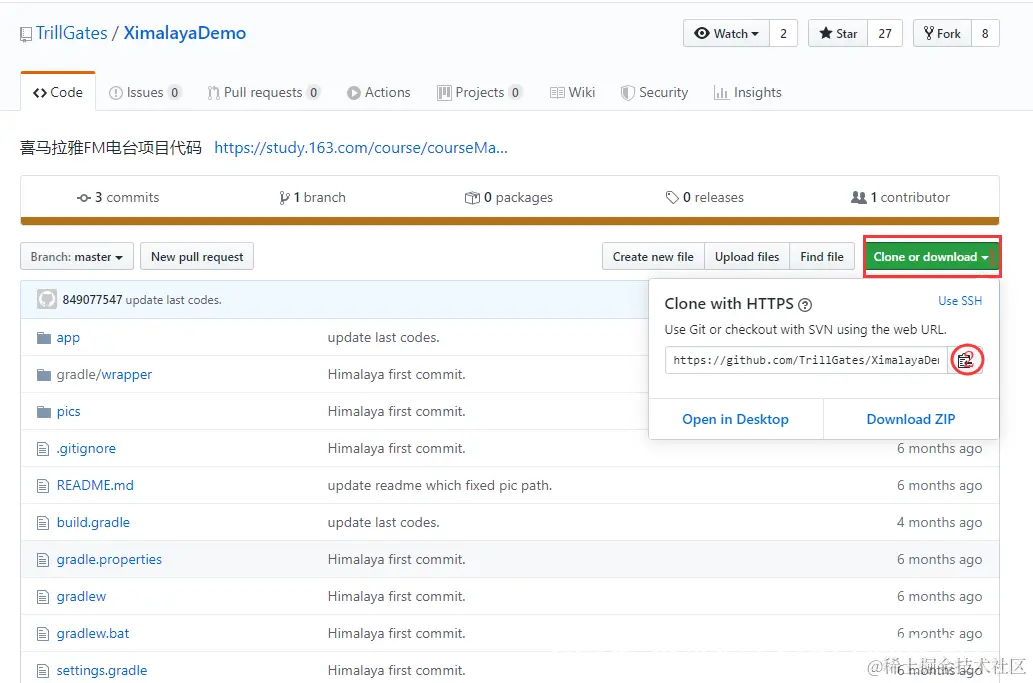Click Open in Desktop

tap(735, 419)
